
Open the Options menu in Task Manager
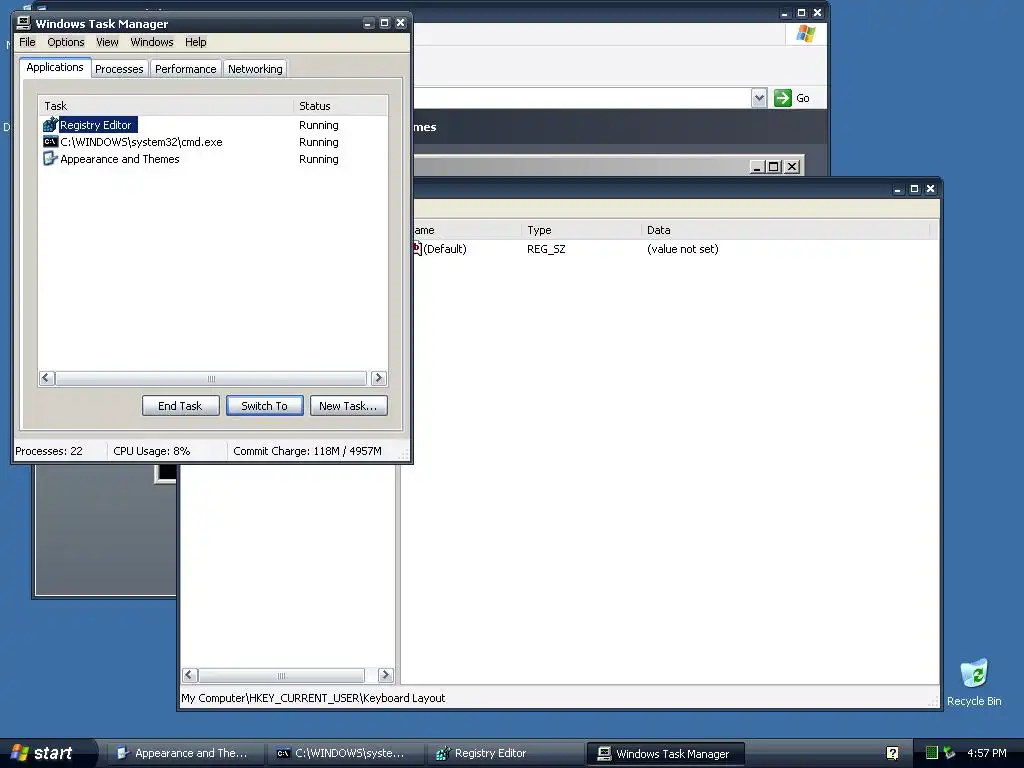66,42
